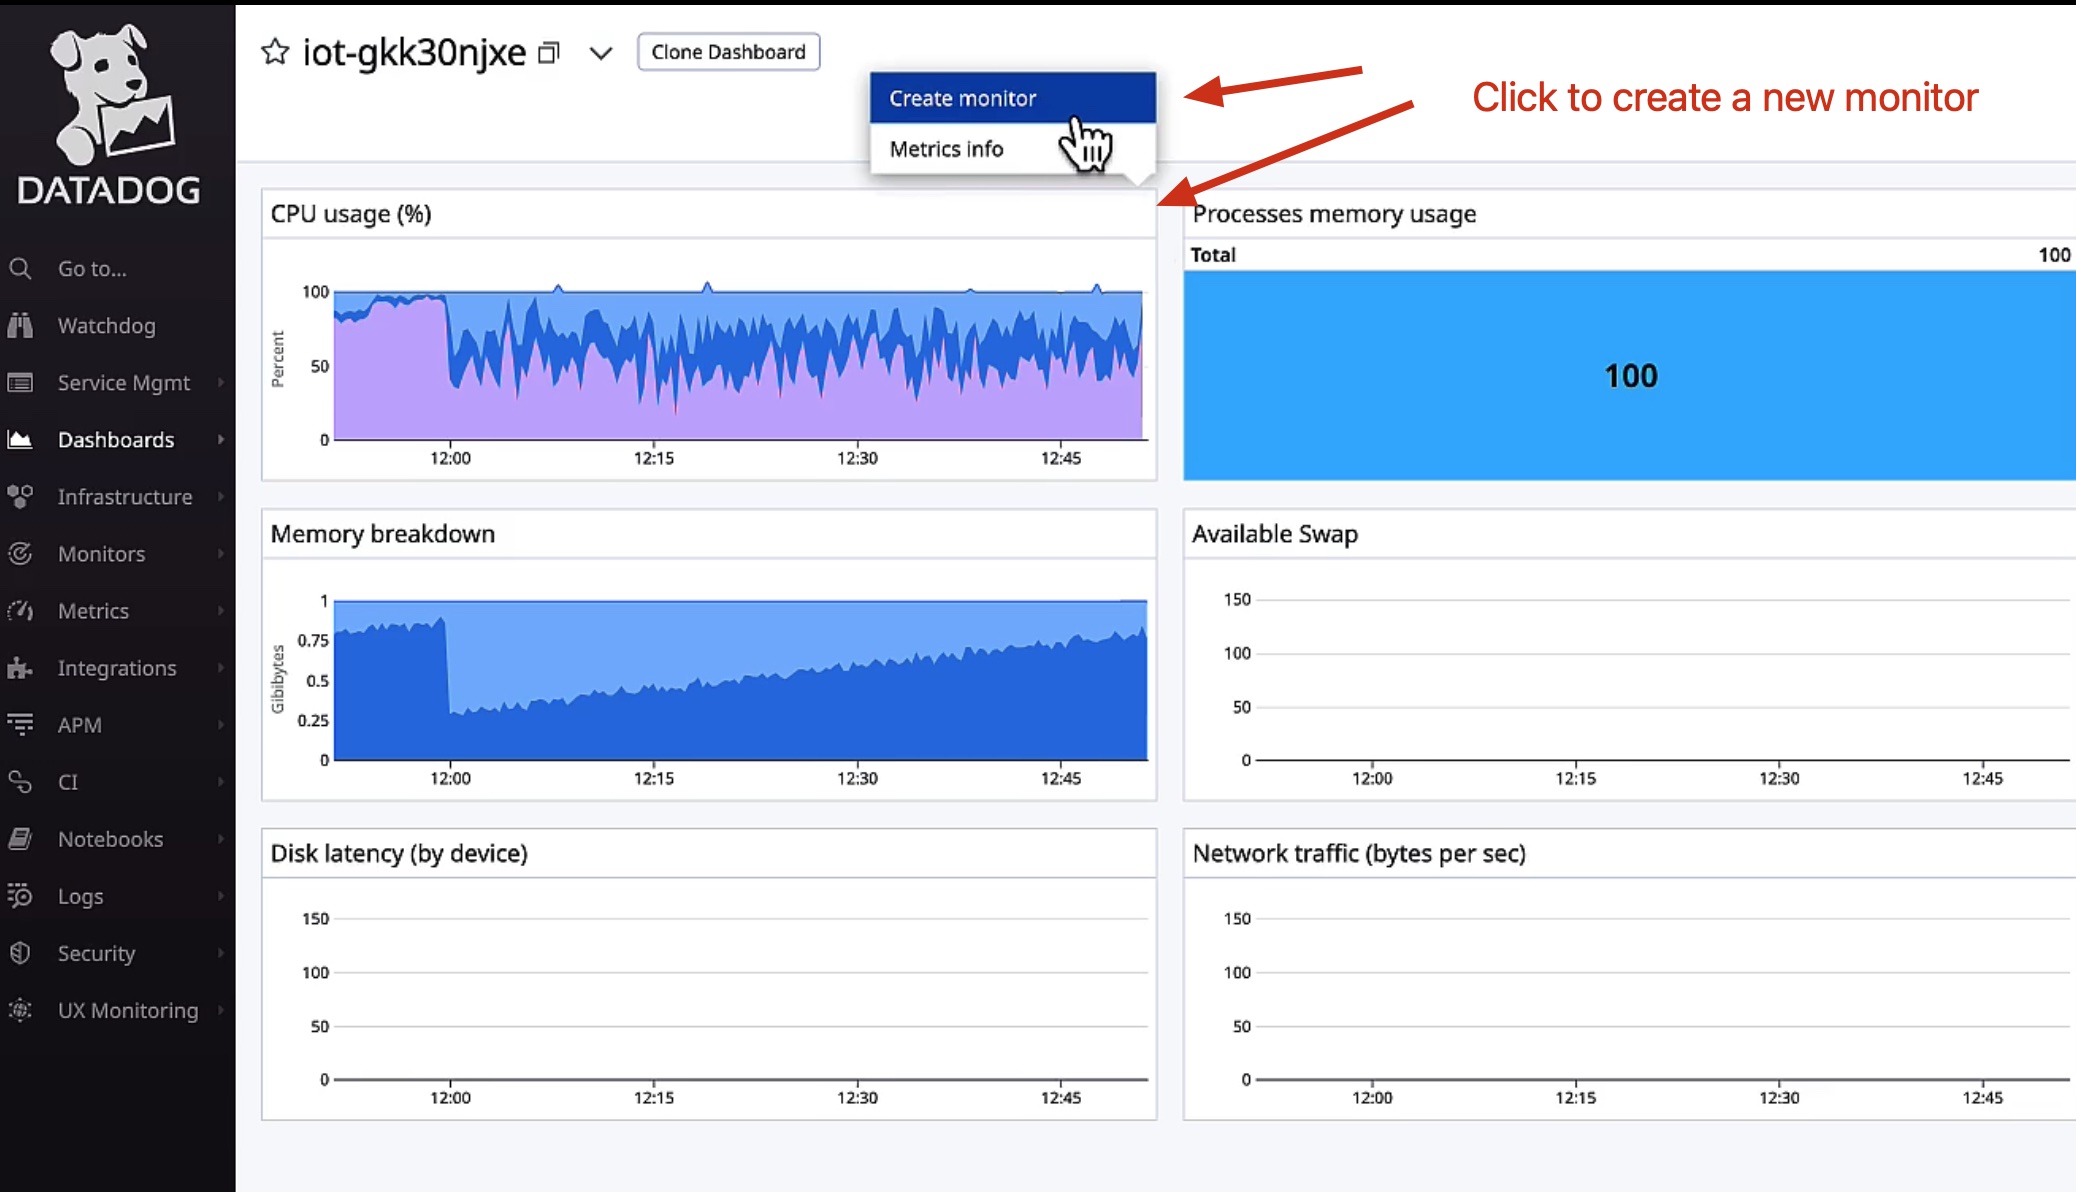This screenshot has width=2076, height=1192.
Task: Choose Metrics info menu entry
Action: [x=946, y=149]
